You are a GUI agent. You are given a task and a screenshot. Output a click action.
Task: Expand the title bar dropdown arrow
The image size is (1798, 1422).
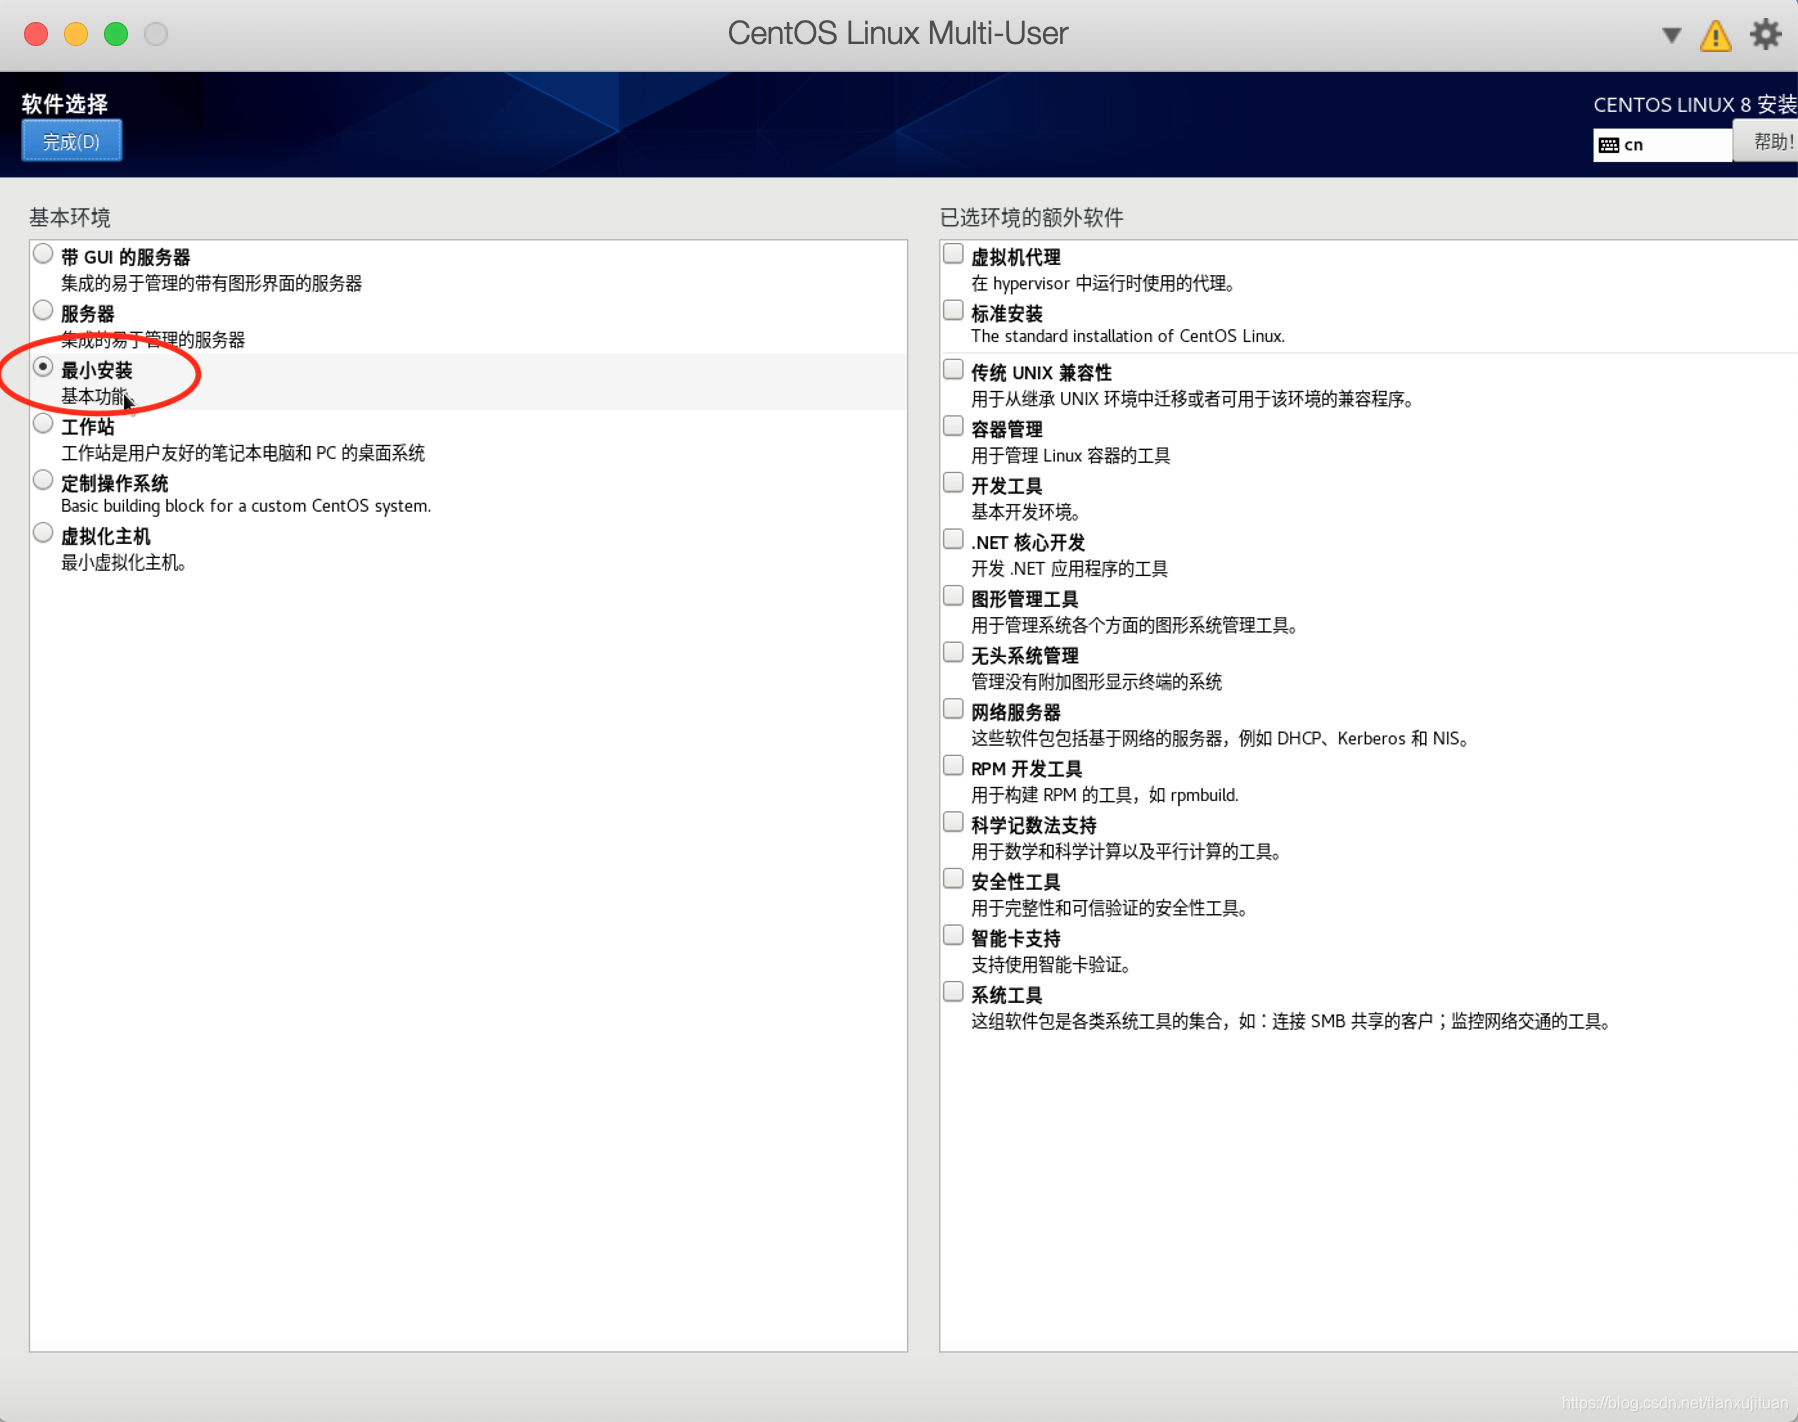coord(1671,35)
